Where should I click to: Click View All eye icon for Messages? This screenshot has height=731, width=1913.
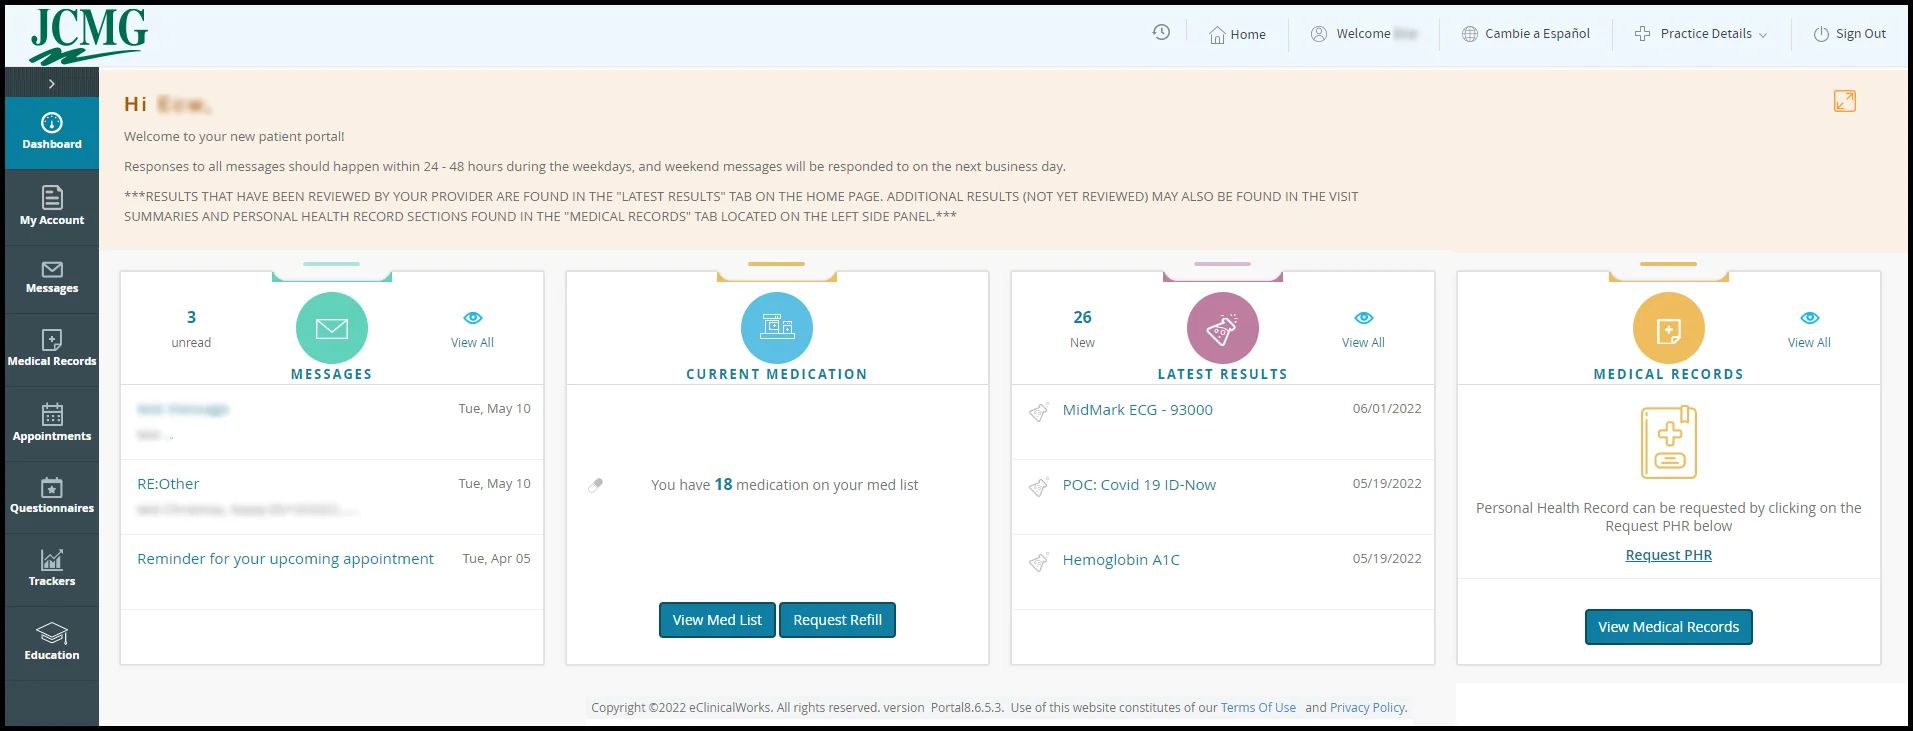(x=473, y=318)
